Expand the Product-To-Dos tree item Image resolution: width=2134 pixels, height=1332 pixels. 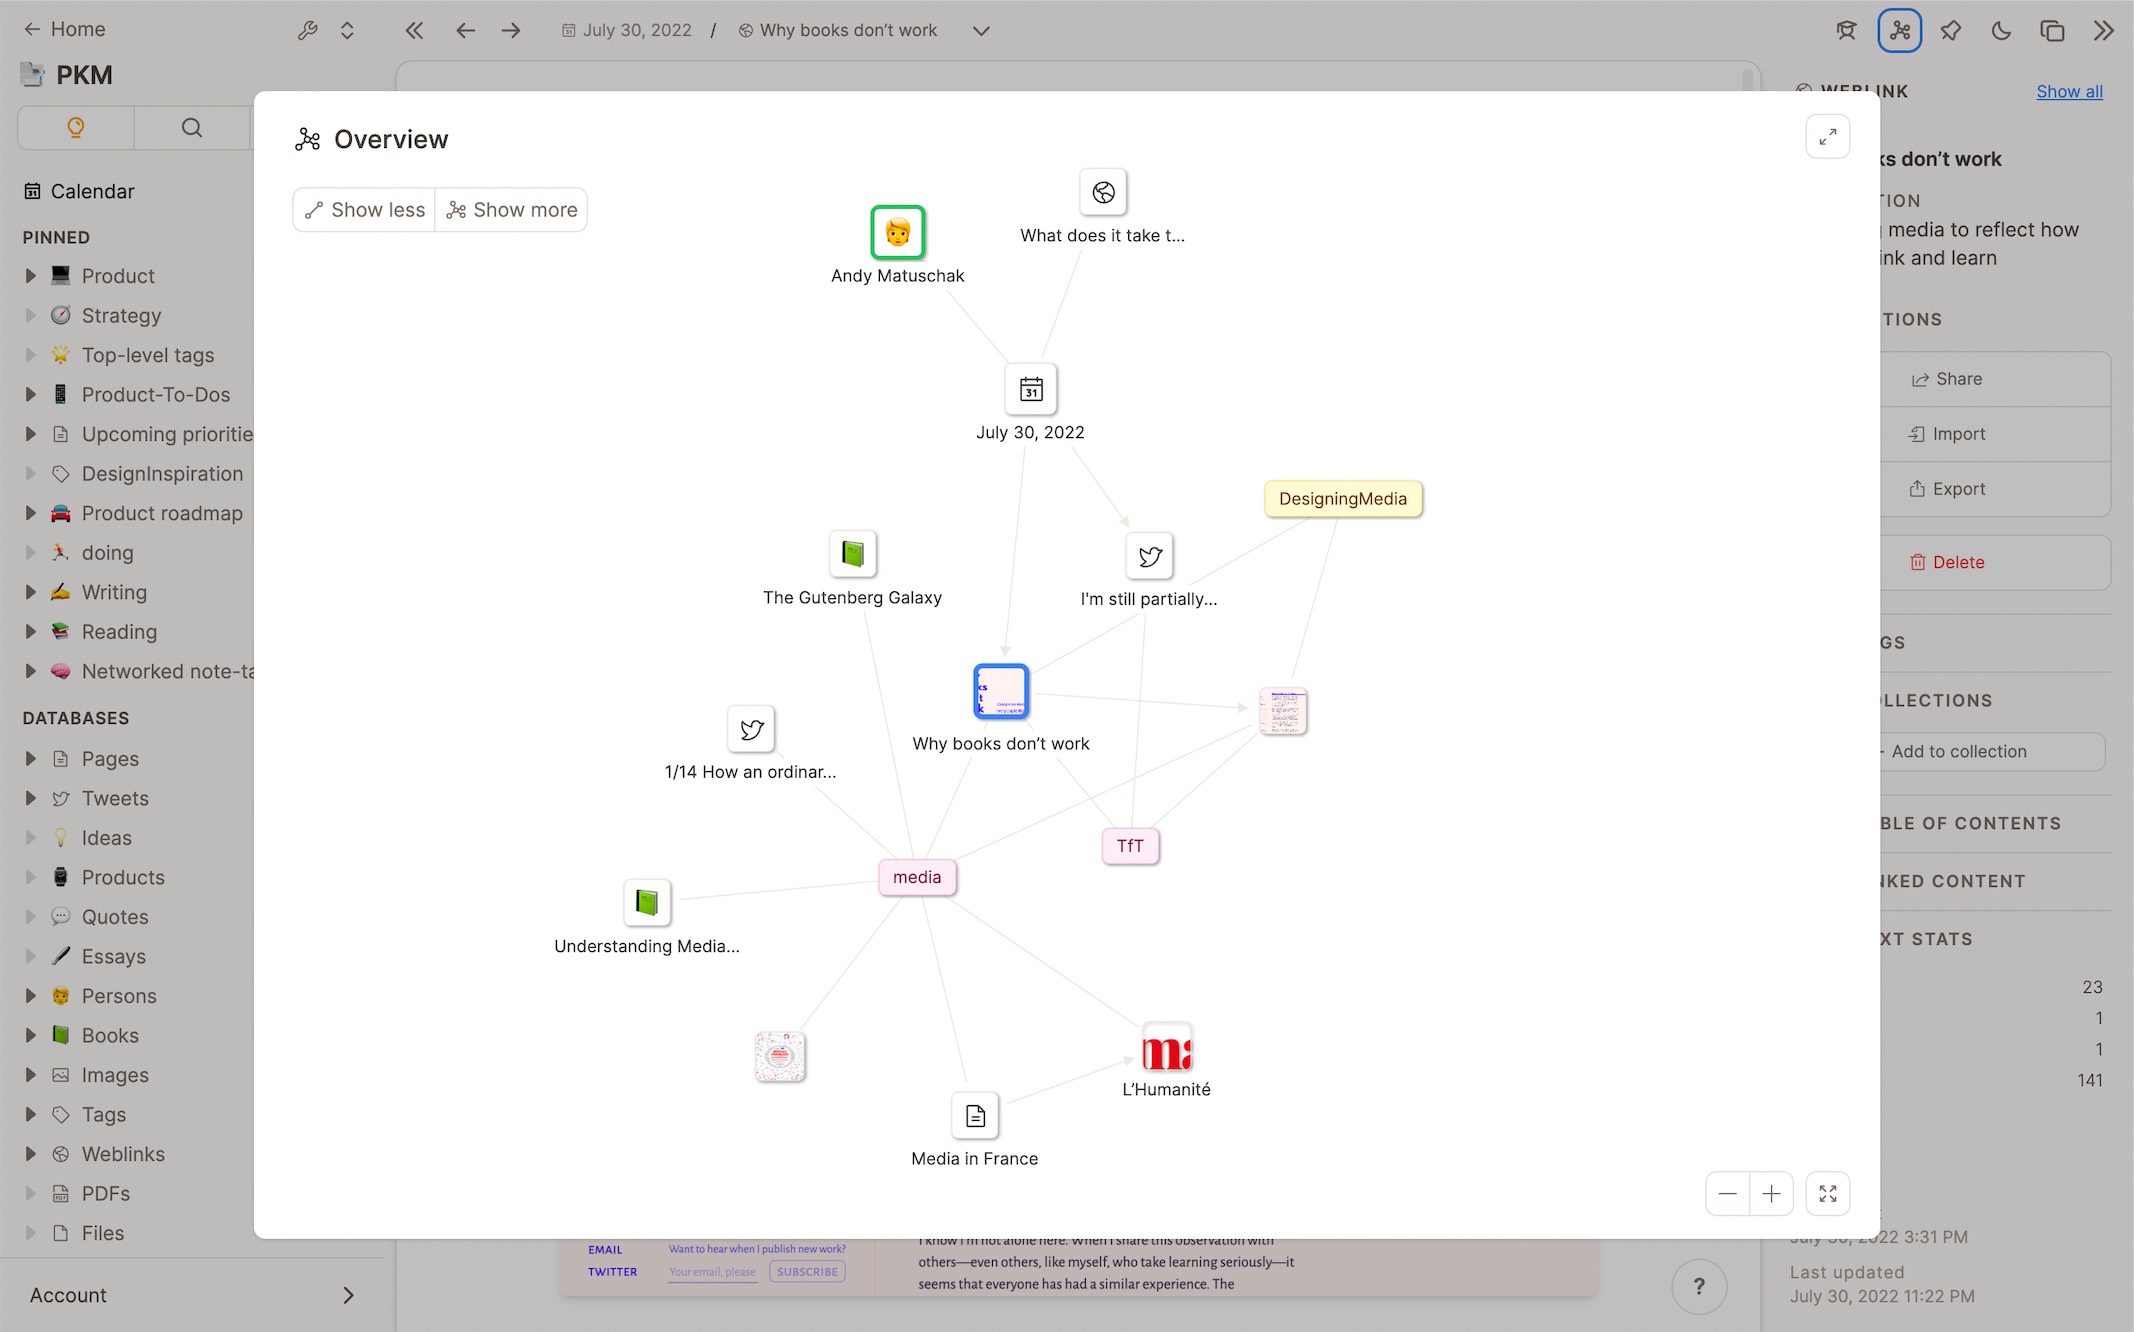(x=30, y=394)
